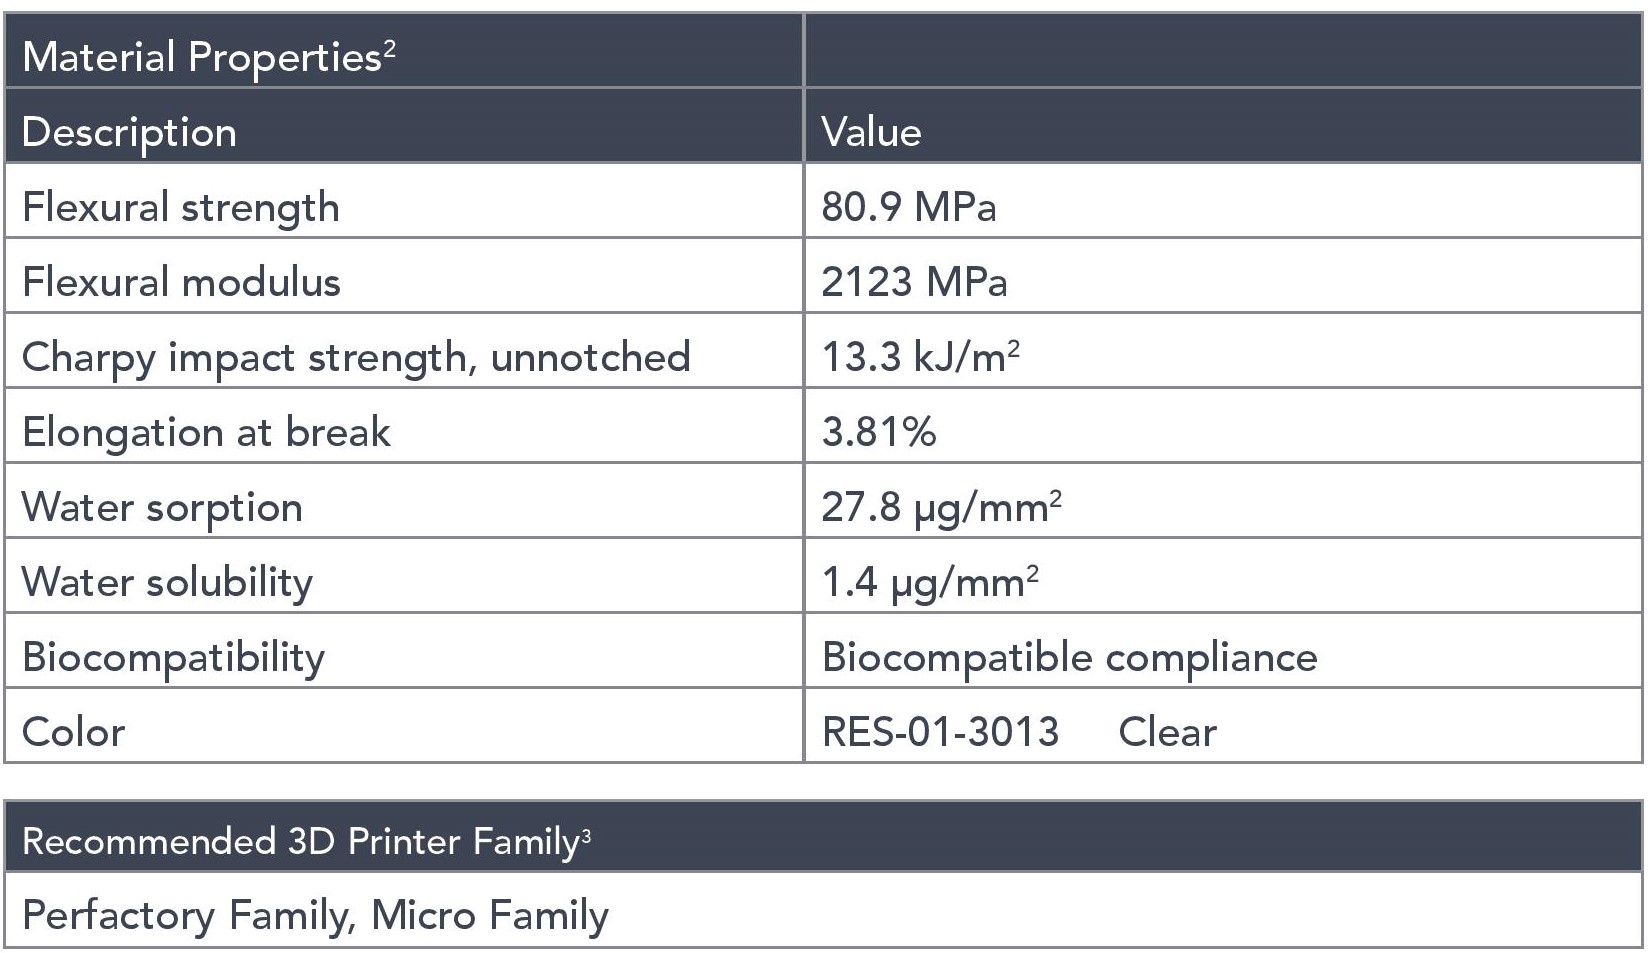Click the Charpy impact strength, unnotched label
Viewport: 1650px width, 953px height.
pos(356,357)
